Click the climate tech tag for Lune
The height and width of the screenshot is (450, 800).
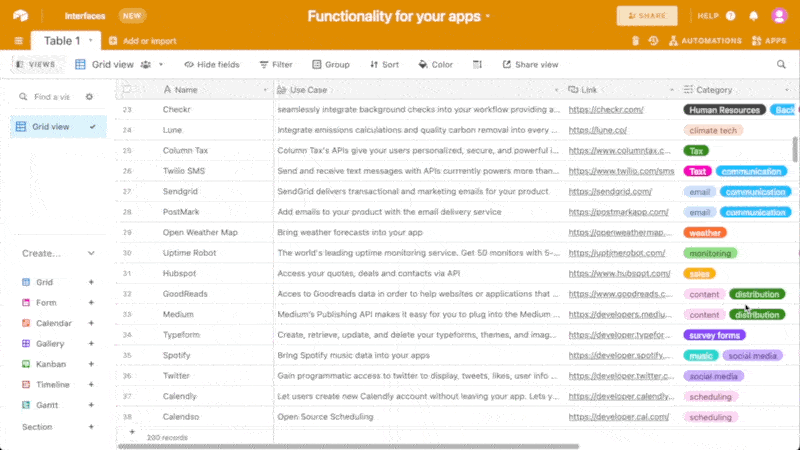[x=713, y=130]
